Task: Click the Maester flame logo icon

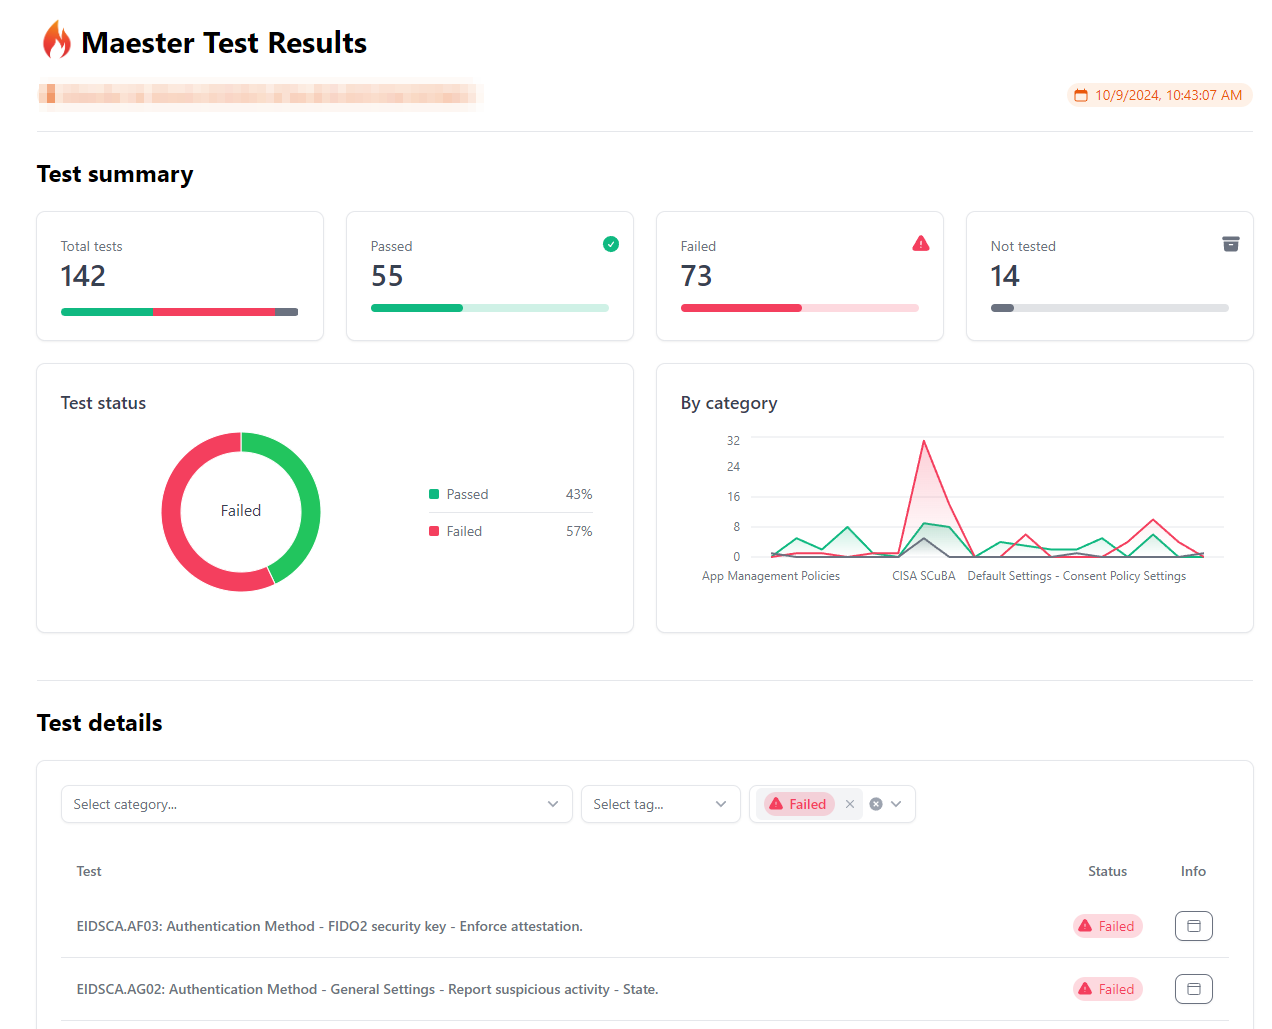Action: (x=57, y=38)
